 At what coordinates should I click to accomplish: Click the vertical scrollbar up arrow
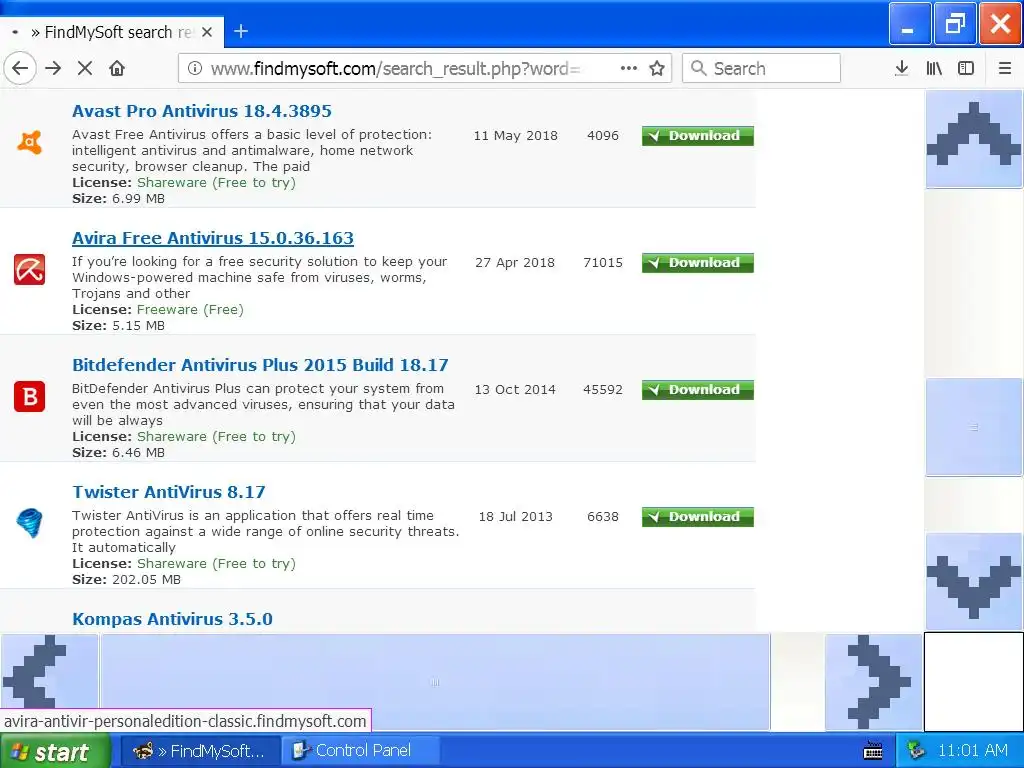point(974,139)
